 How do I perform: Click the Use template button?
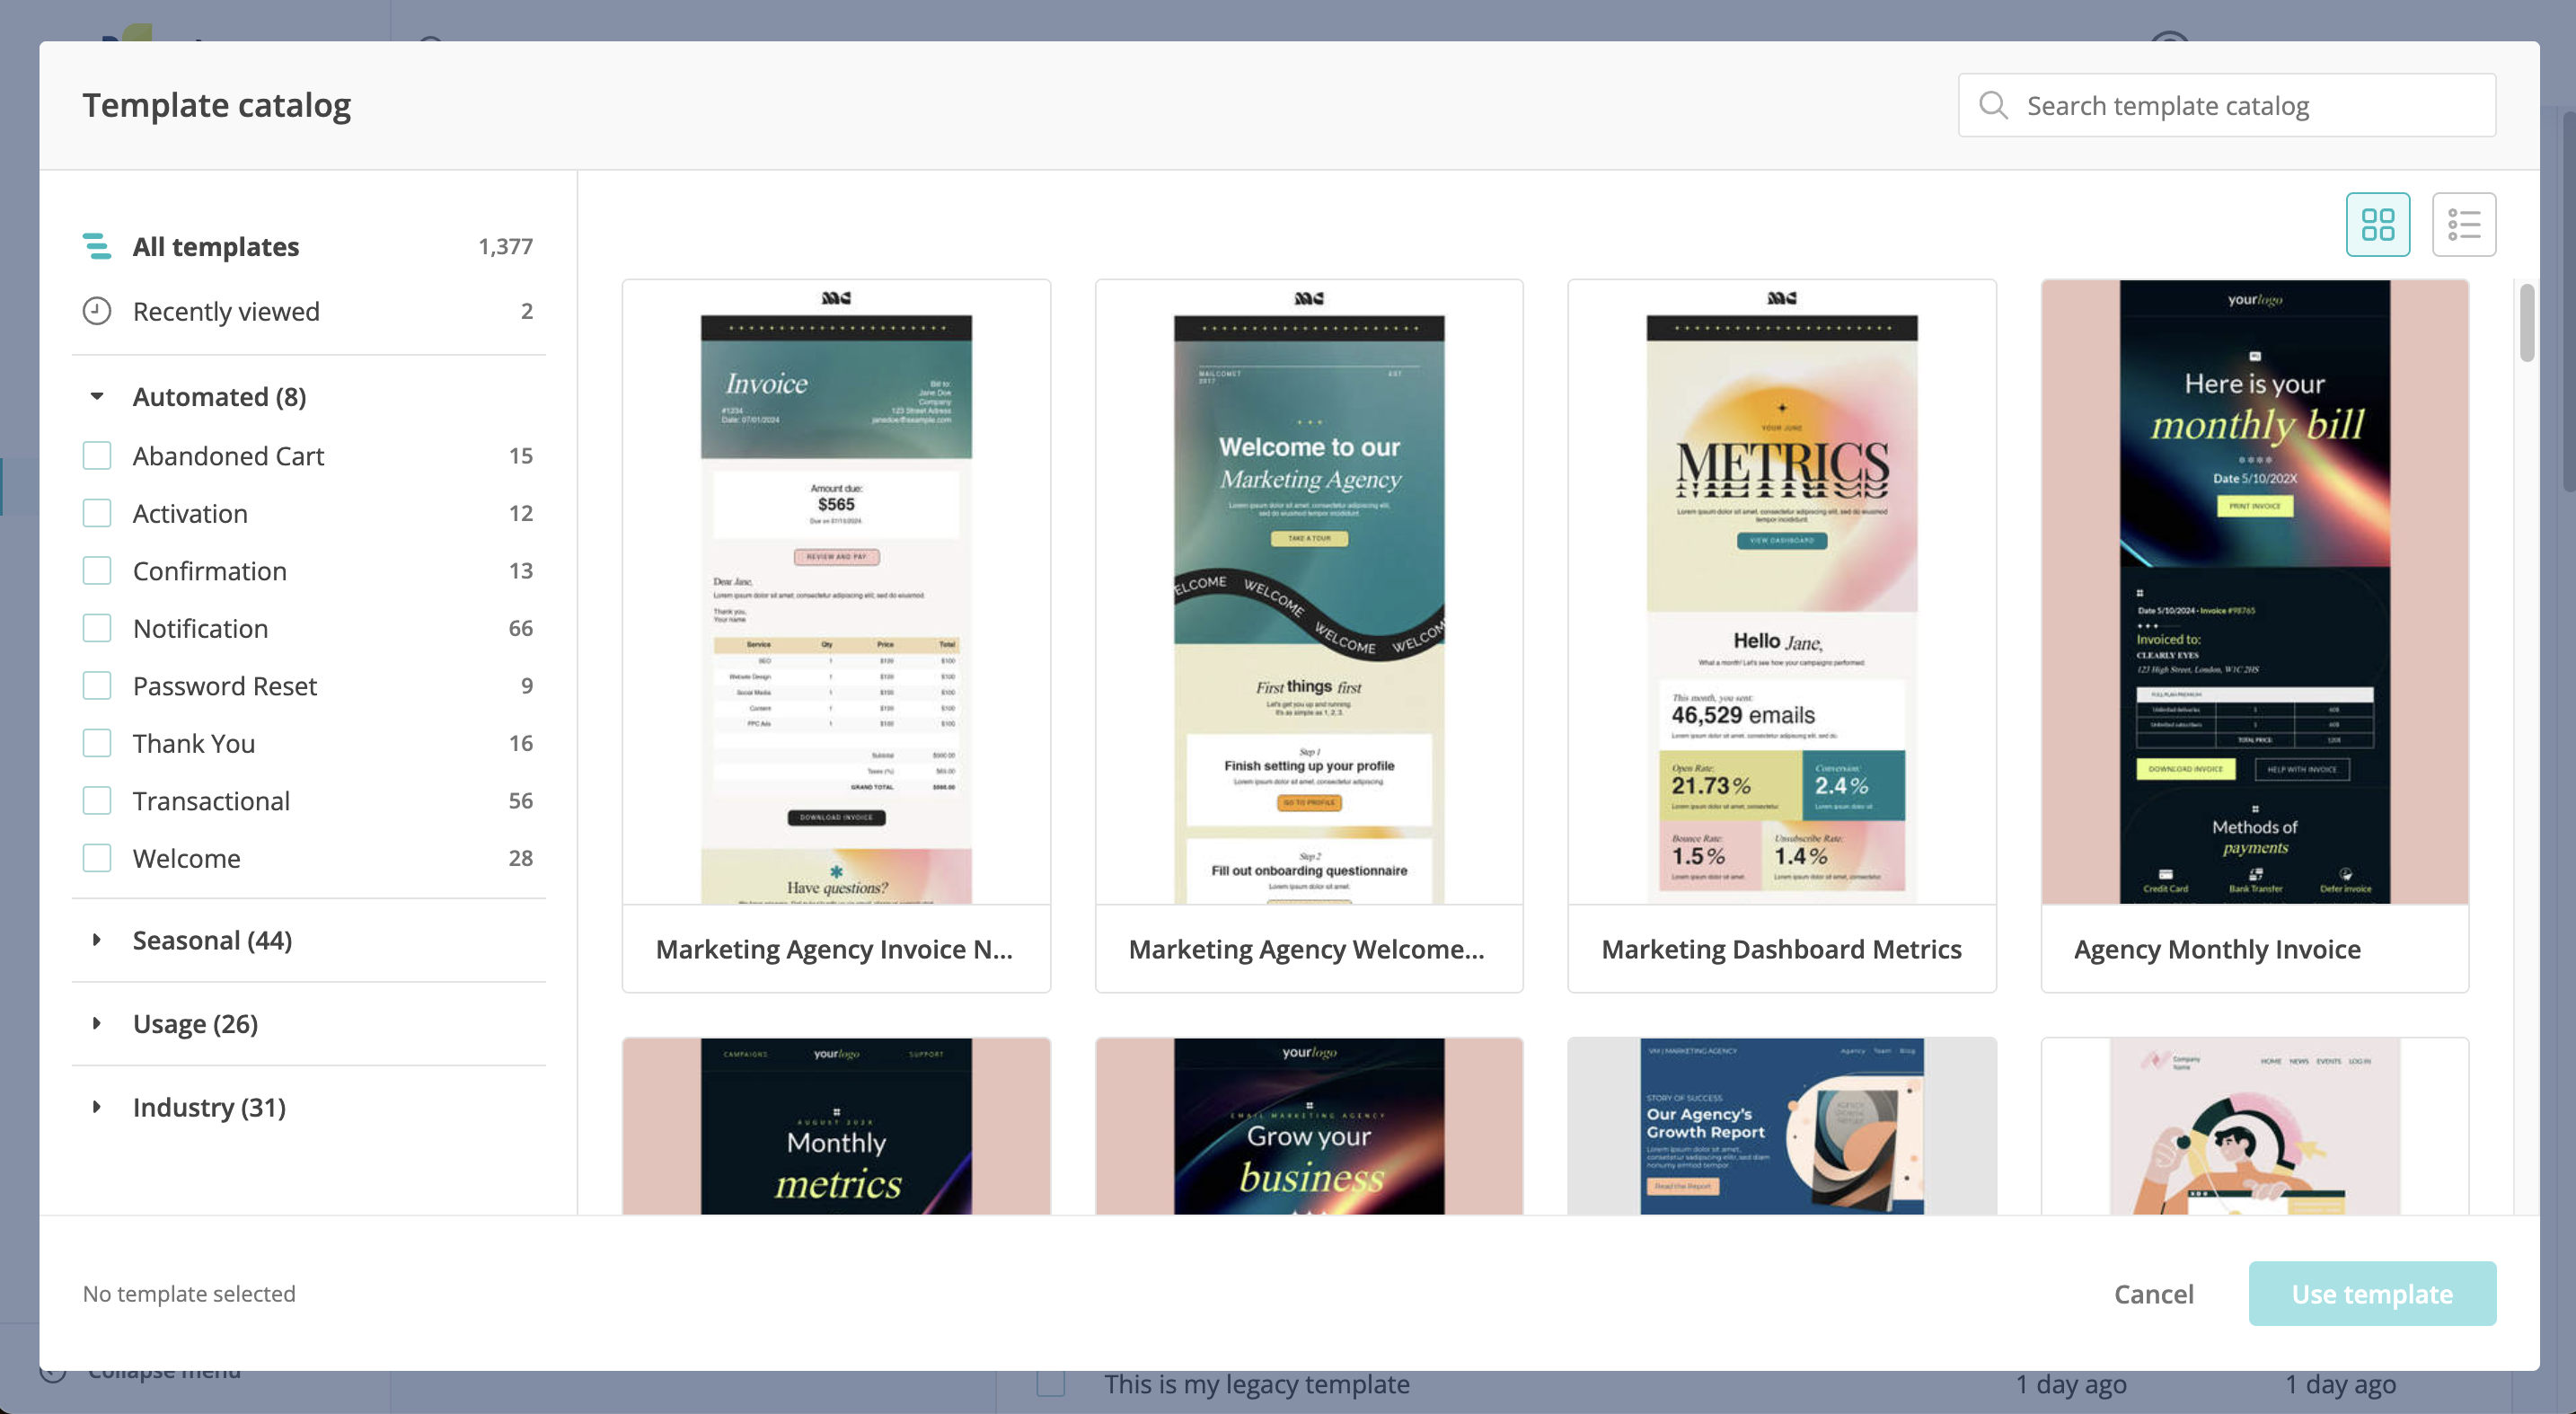2372,1293
